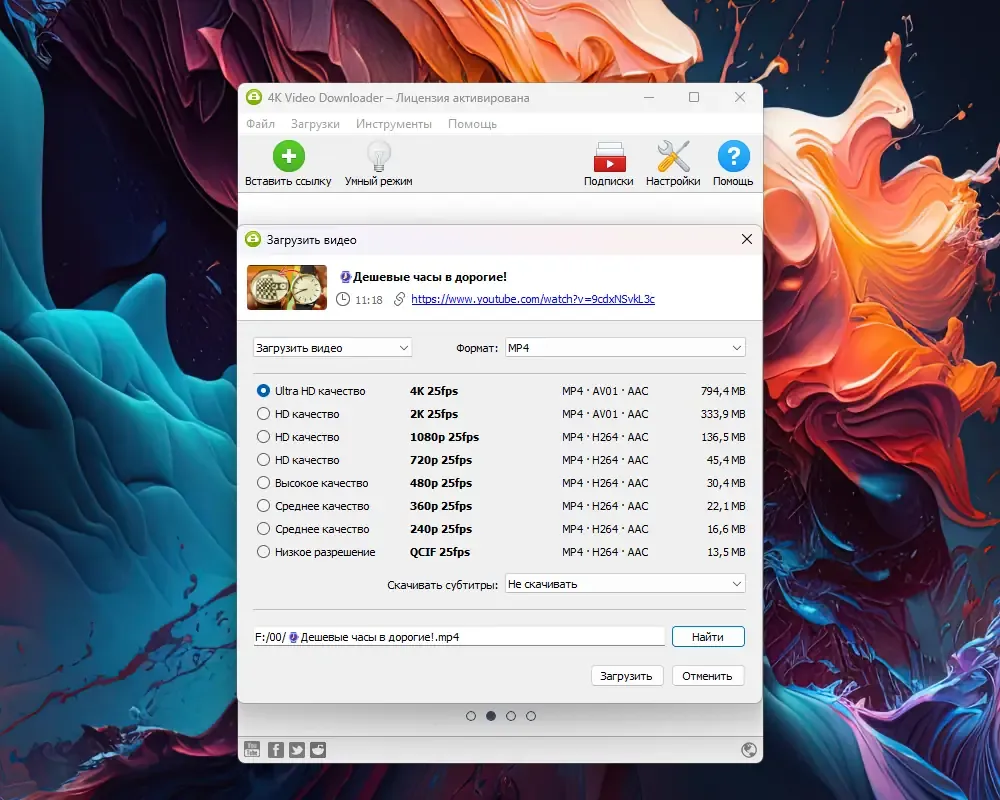Toggle Smart Mode lightbulb icon
Screen dimensions: 1000x800
[378, 156]
